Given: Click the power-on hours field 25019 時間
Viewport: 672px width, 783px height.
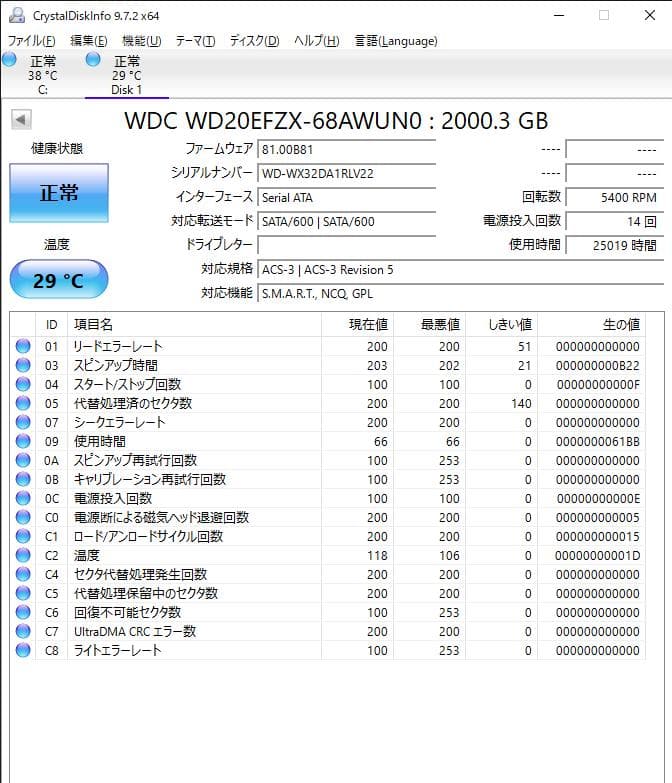Looking at the screenshot, I should (615, 245).
